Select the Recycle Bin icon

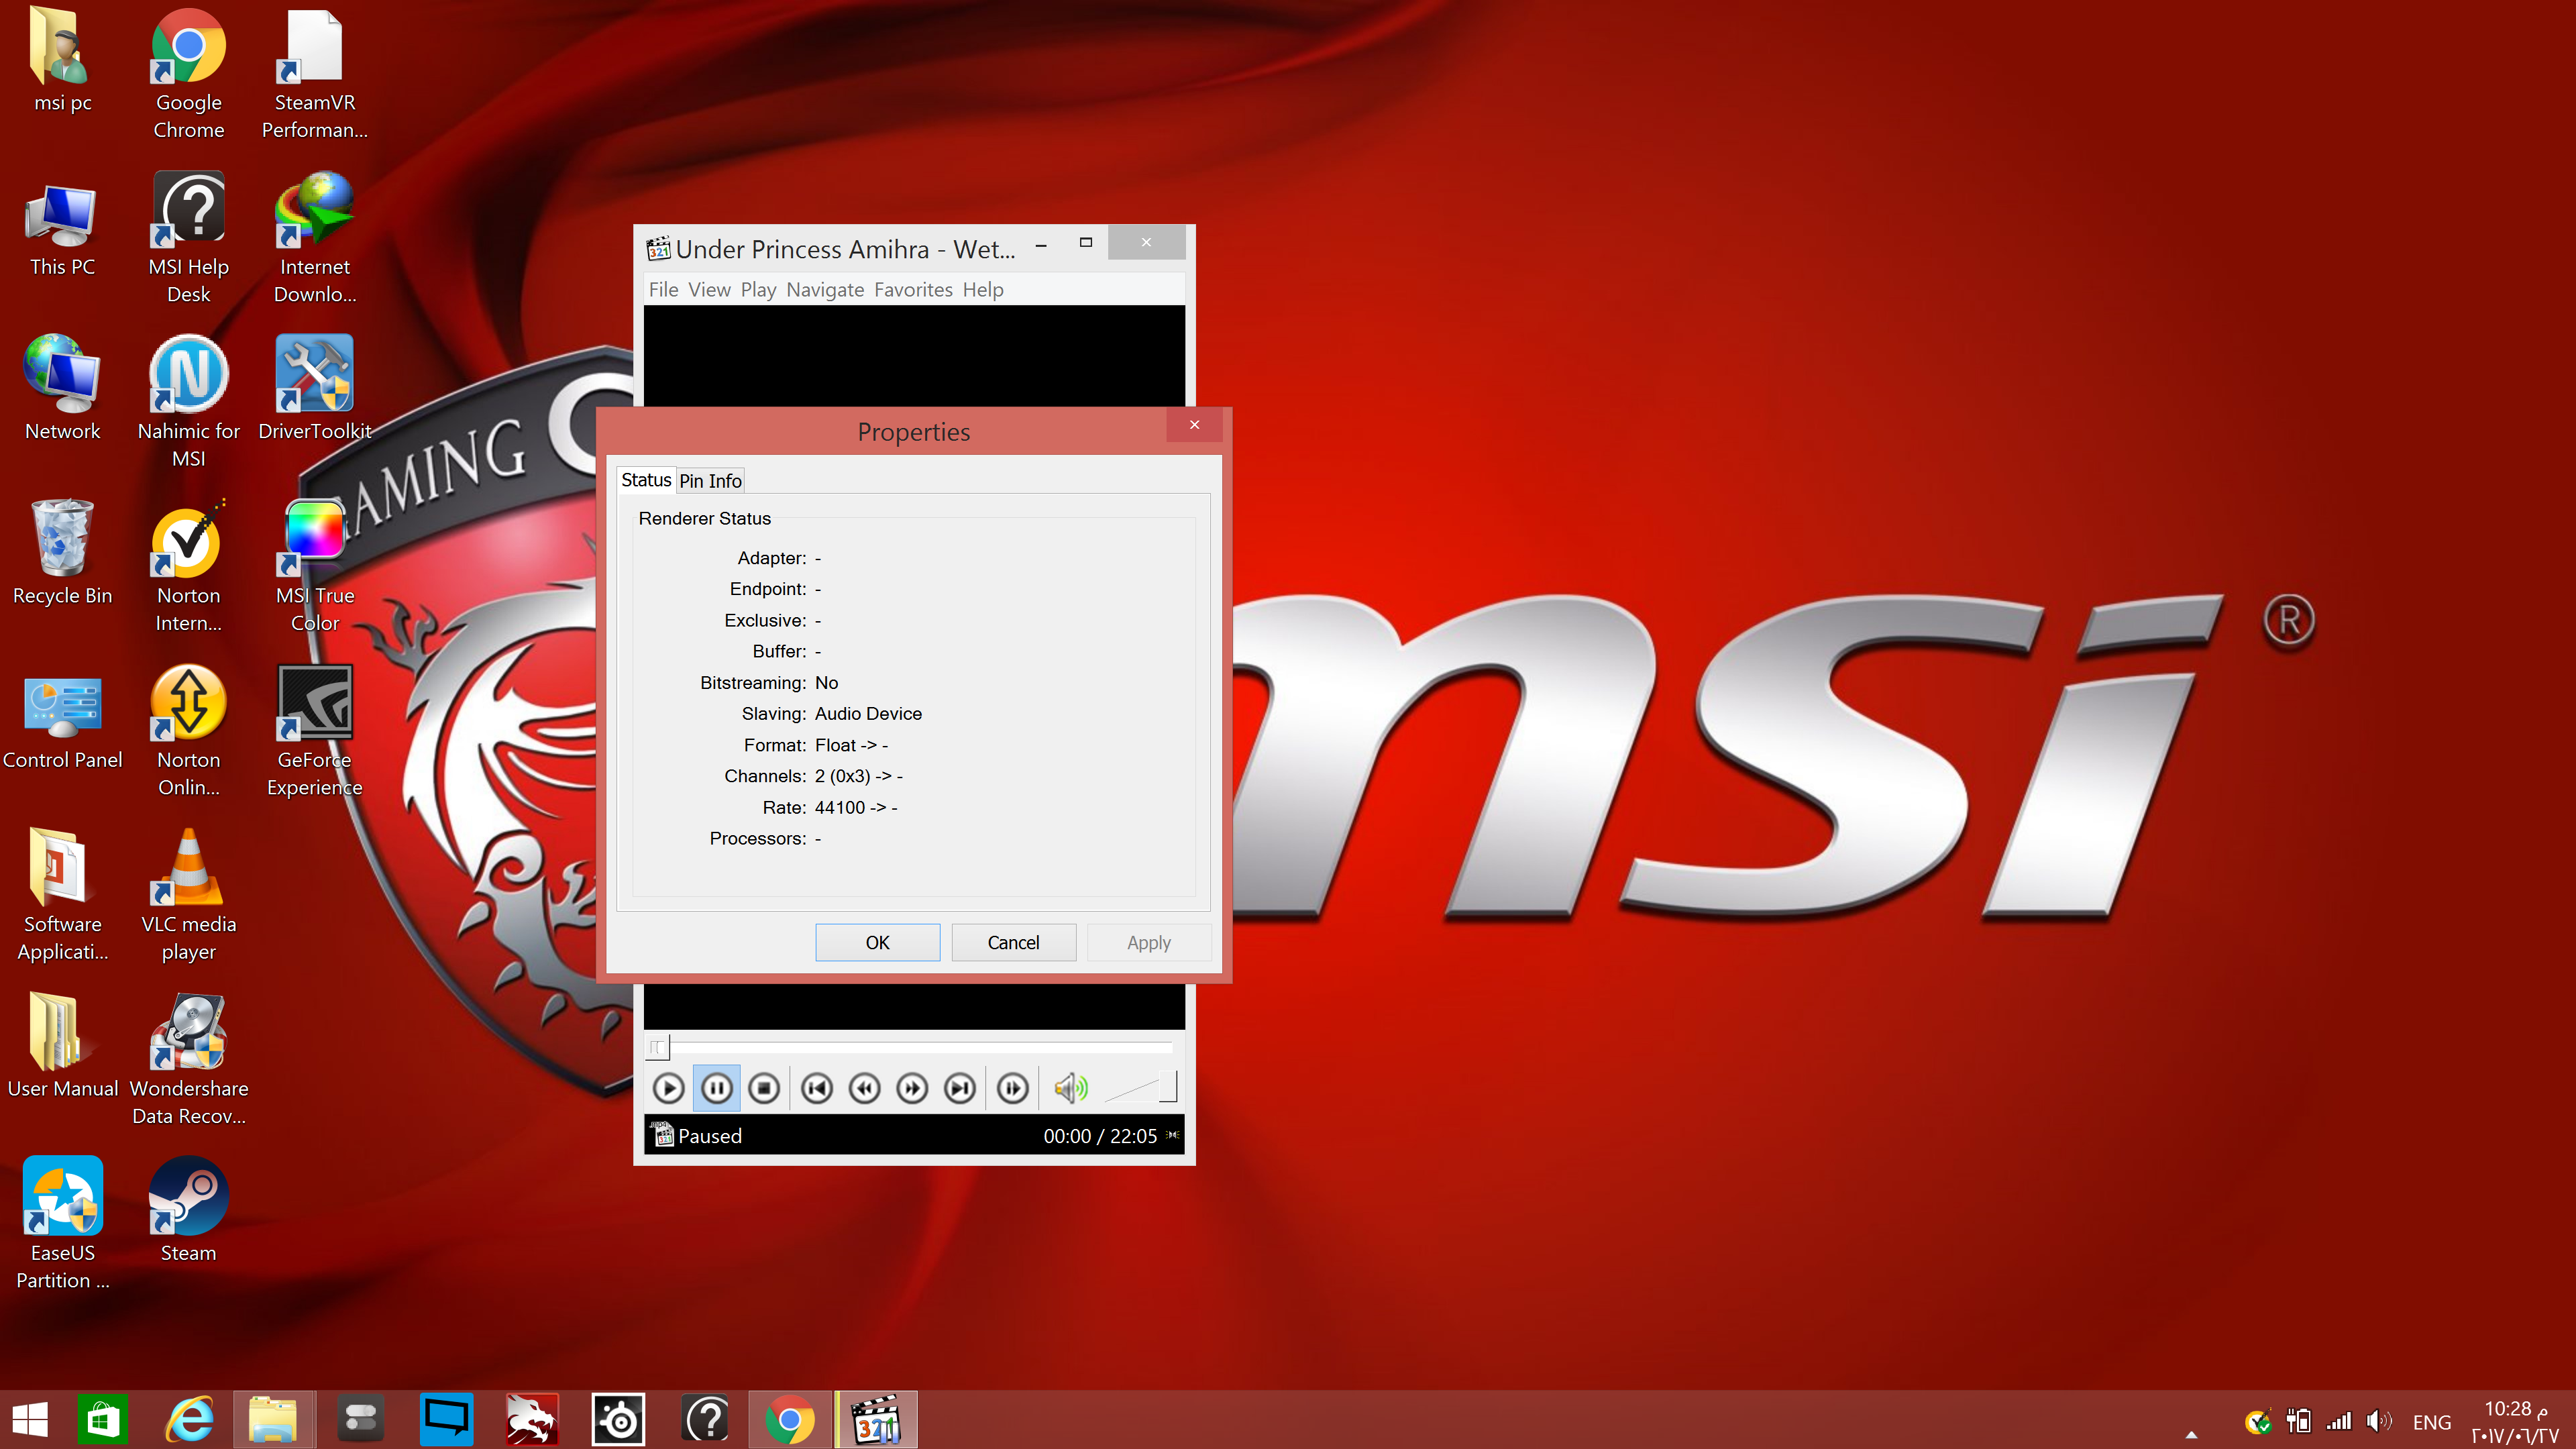(x=62, y=553)
